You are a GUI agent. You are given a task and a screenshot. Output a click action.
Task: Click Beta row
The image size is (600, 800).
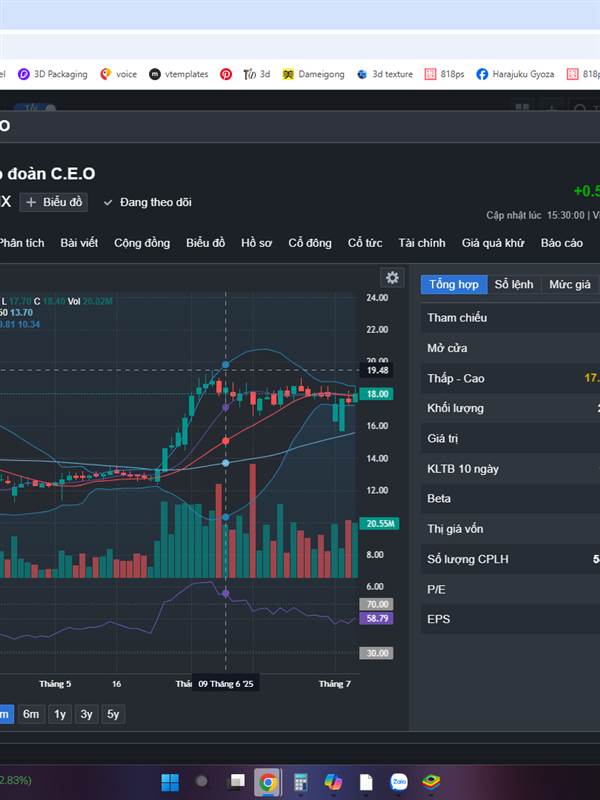[x=510, y=498]
